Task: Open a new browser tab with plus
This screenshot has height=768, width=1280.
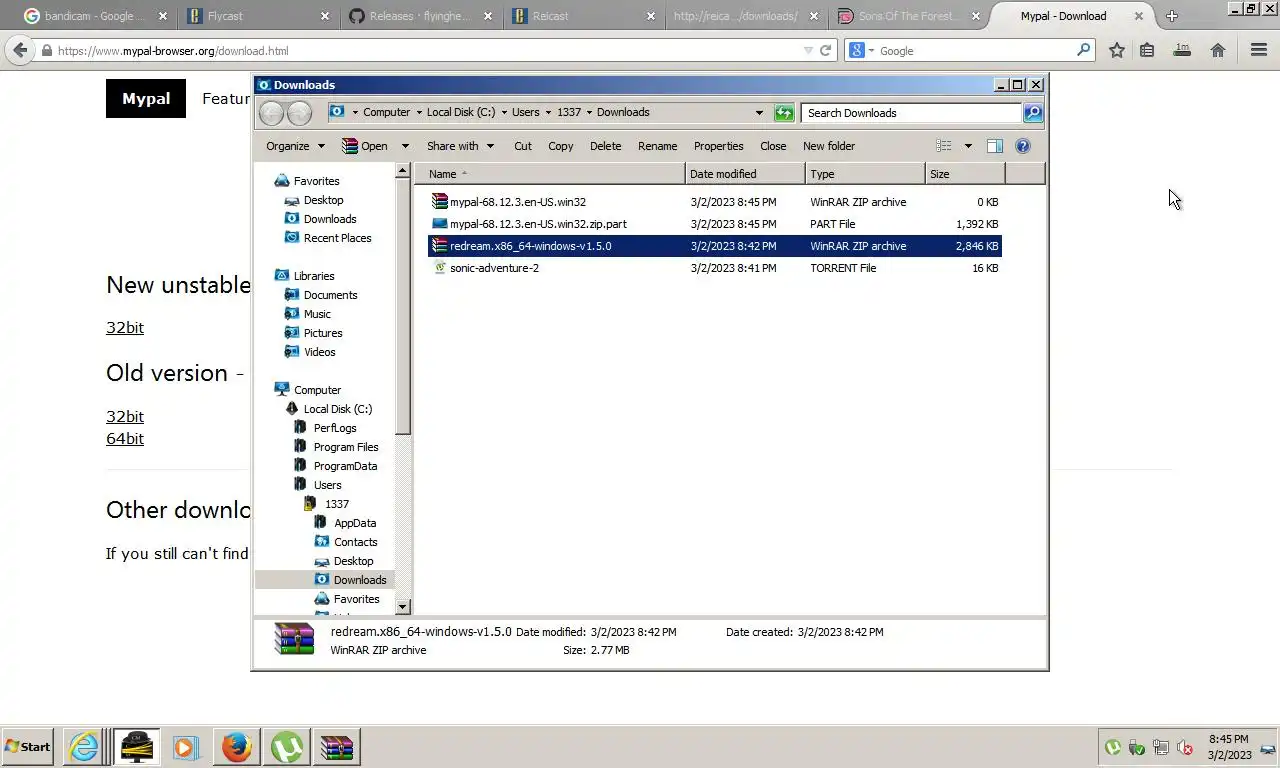Action: pyautogui.click(x=1171, y=16)
